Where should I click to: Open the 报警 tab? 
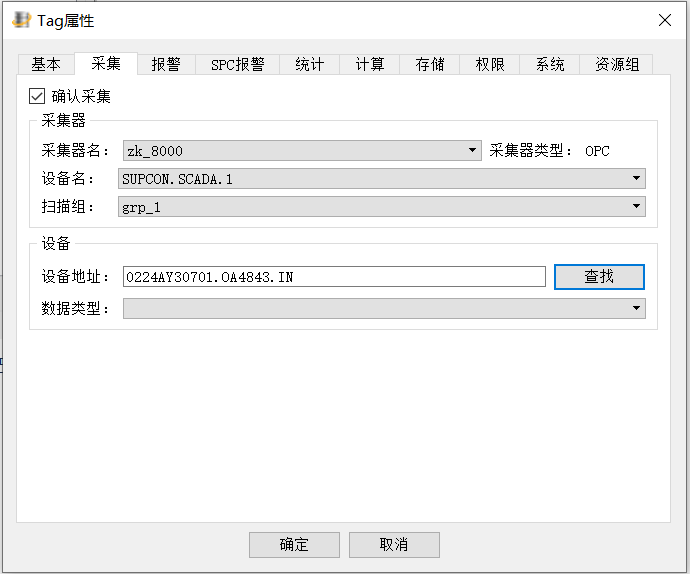166,65
